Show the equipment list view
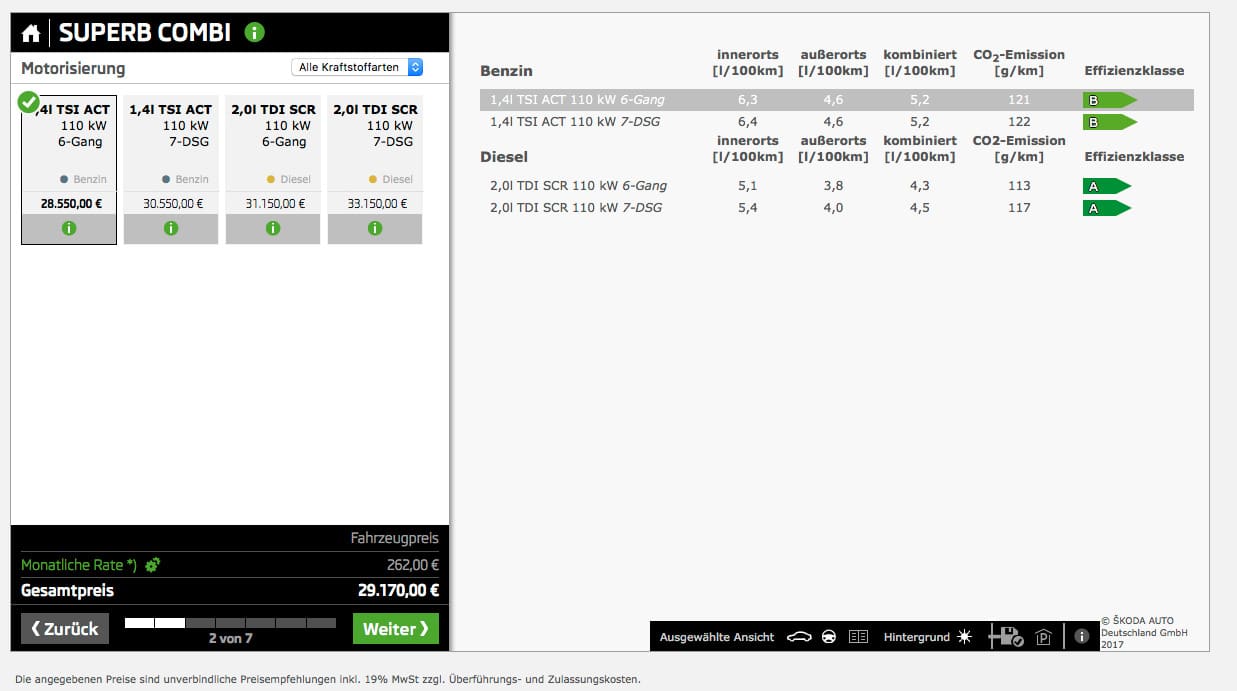1237x691 pixels. point(858,637)
